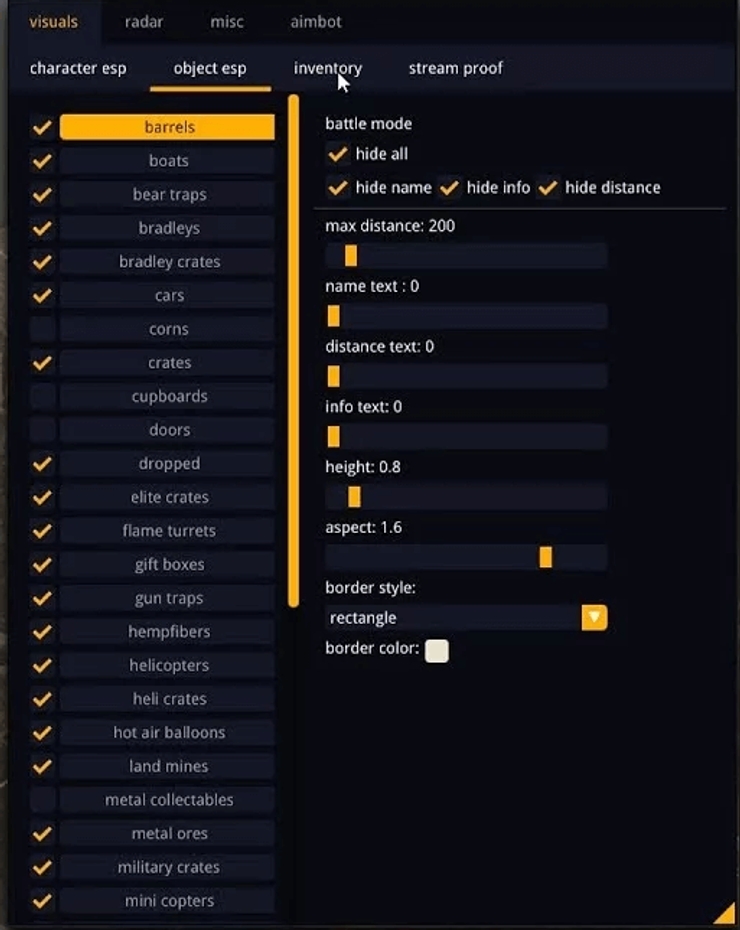This screenshot has height=930, width=740.
Task: Open the aimbot tab
Action: point(315,21)
